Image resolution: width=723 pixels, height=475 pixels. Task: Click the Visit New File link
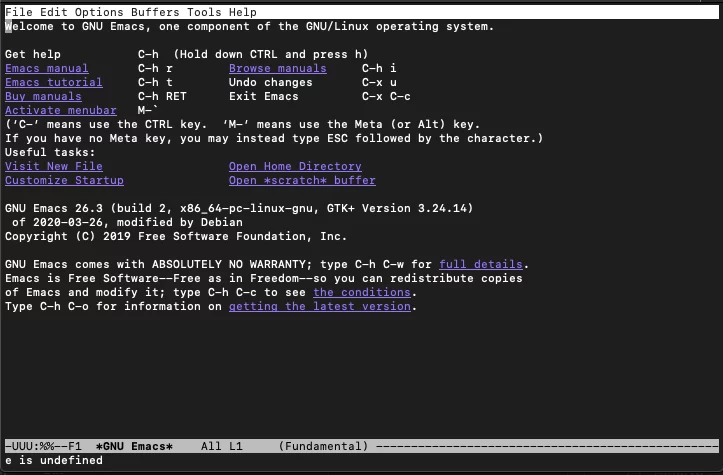pyautogui.click(x=53, y=166)
